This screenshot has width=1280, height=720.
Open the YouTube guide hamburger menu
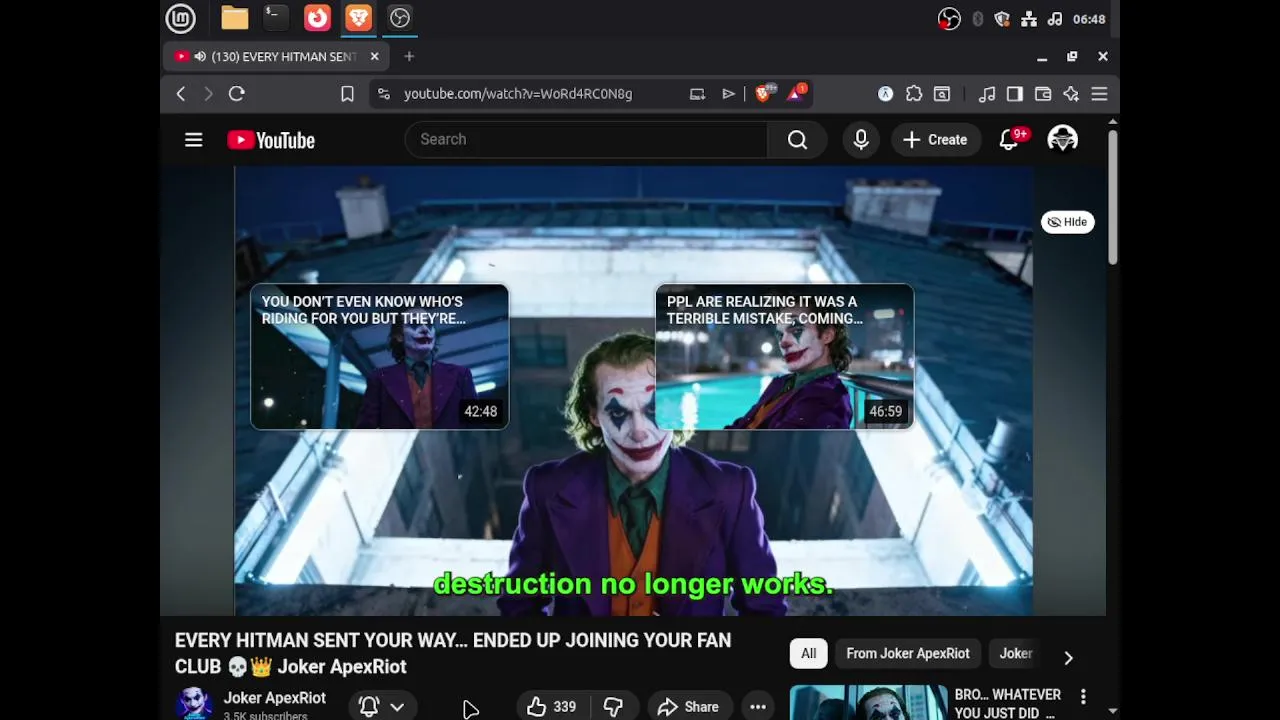(194, 140)
